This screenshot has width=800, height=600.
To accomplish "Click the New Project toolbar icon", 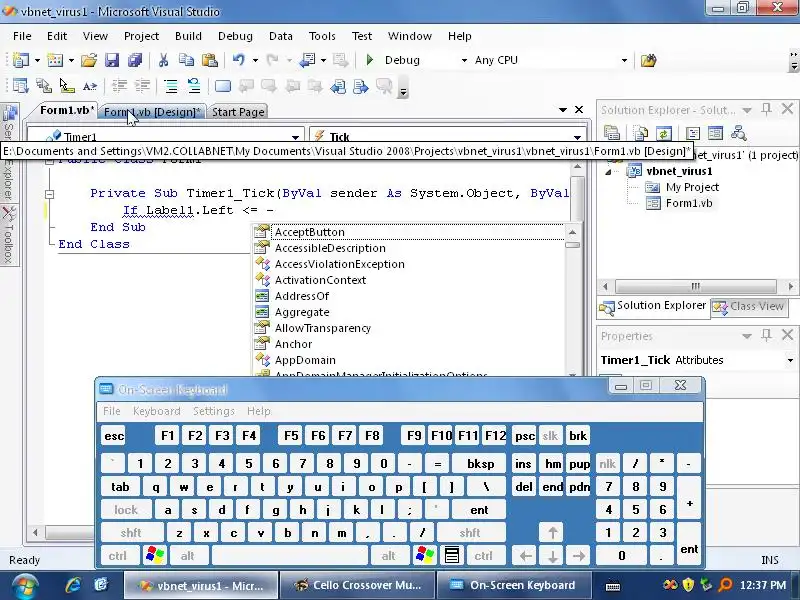I will click(x=20, y=60).
